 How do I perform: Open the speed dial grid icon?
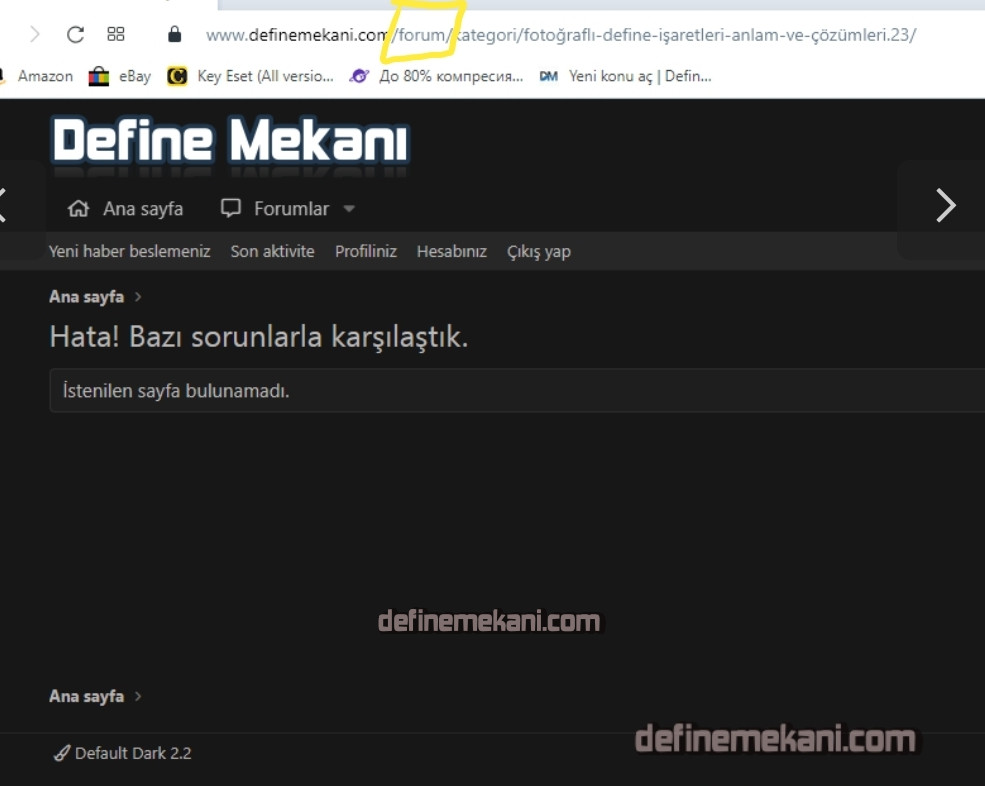[x=116, y=35]
